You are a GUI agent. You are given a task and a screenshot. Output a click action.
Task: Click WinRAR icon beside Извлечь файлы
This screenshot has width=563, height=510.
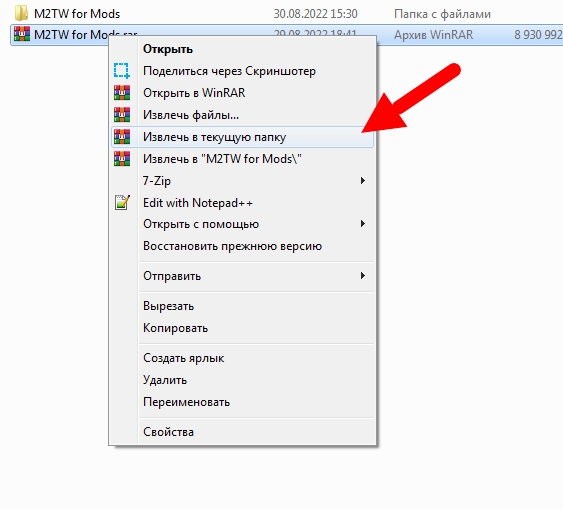coord(122,115)
